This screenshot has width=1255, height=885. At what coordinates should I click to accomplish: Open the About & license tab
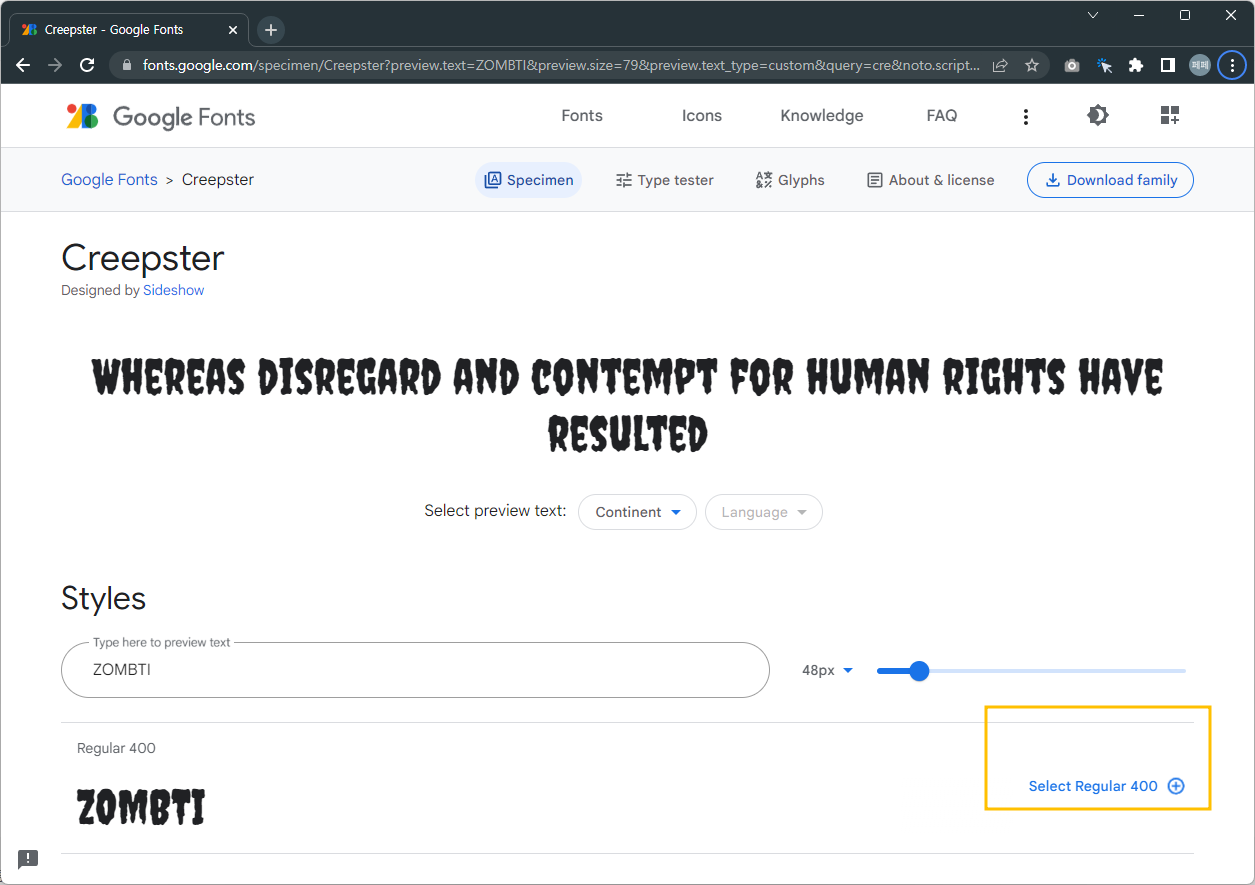pyautogui.click(x=930, y=180)
